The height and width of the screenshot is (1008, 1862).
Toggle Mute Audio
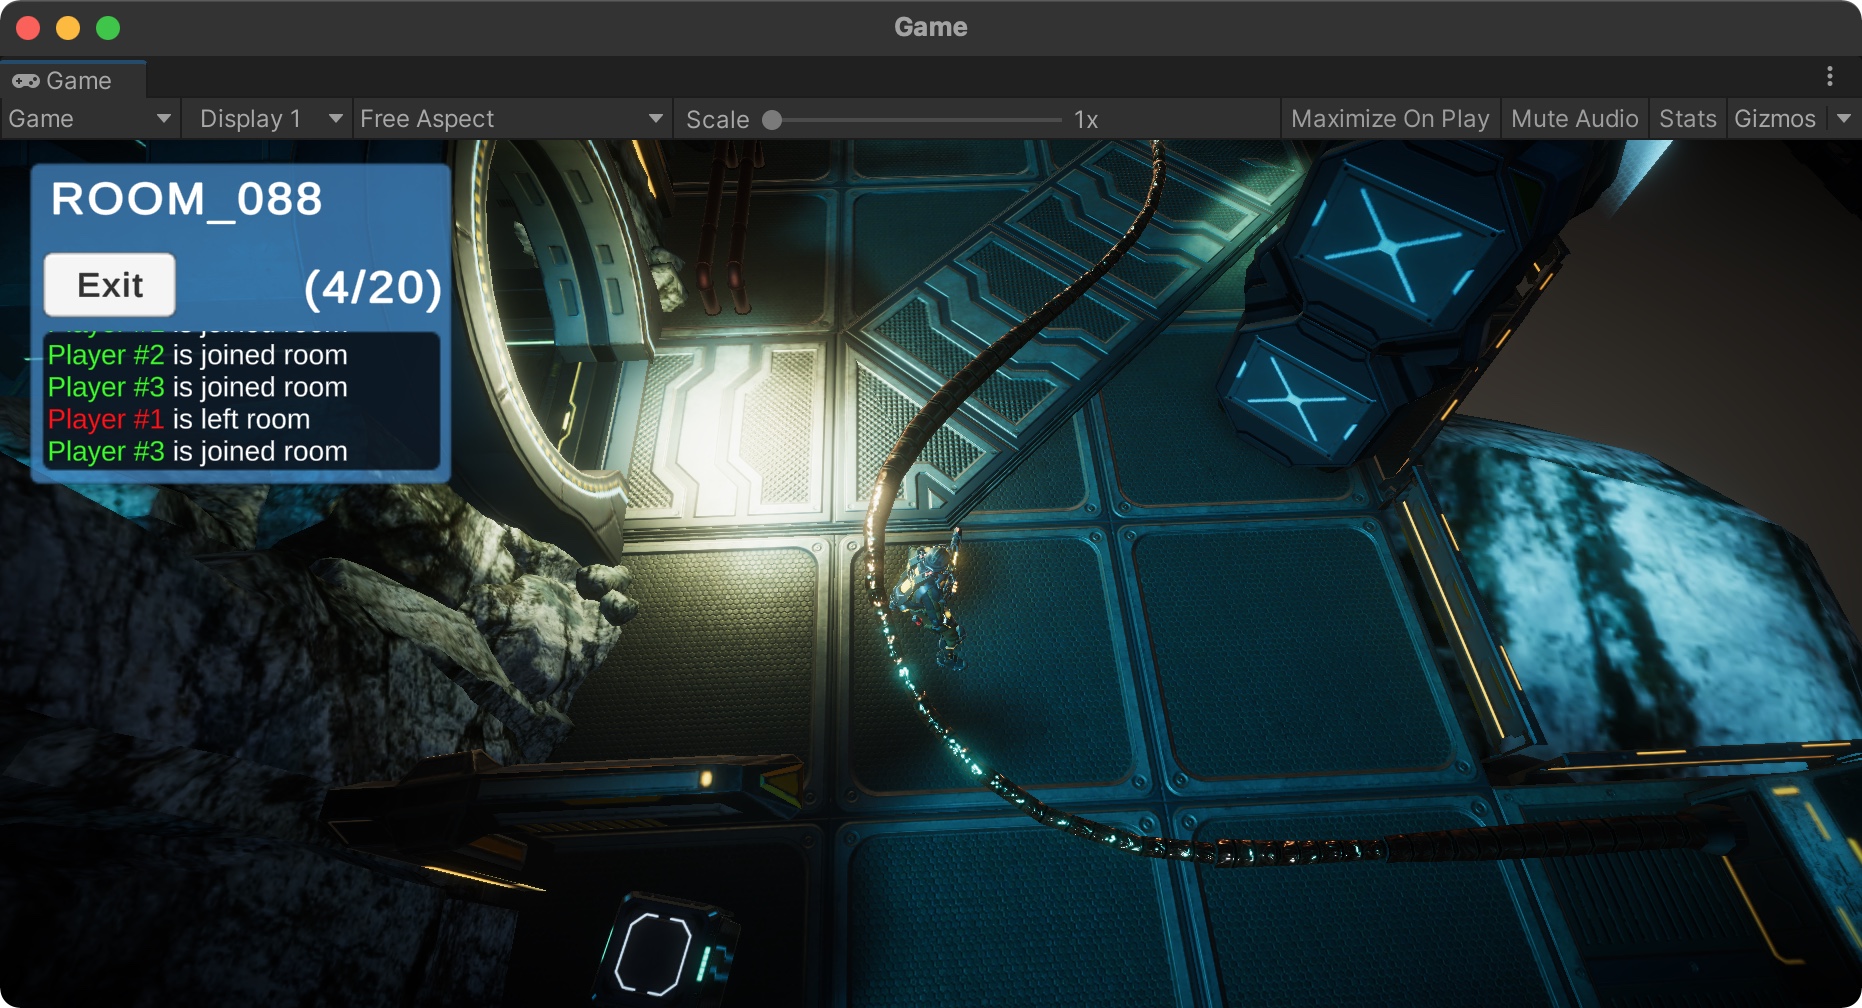coord(1574,119)
